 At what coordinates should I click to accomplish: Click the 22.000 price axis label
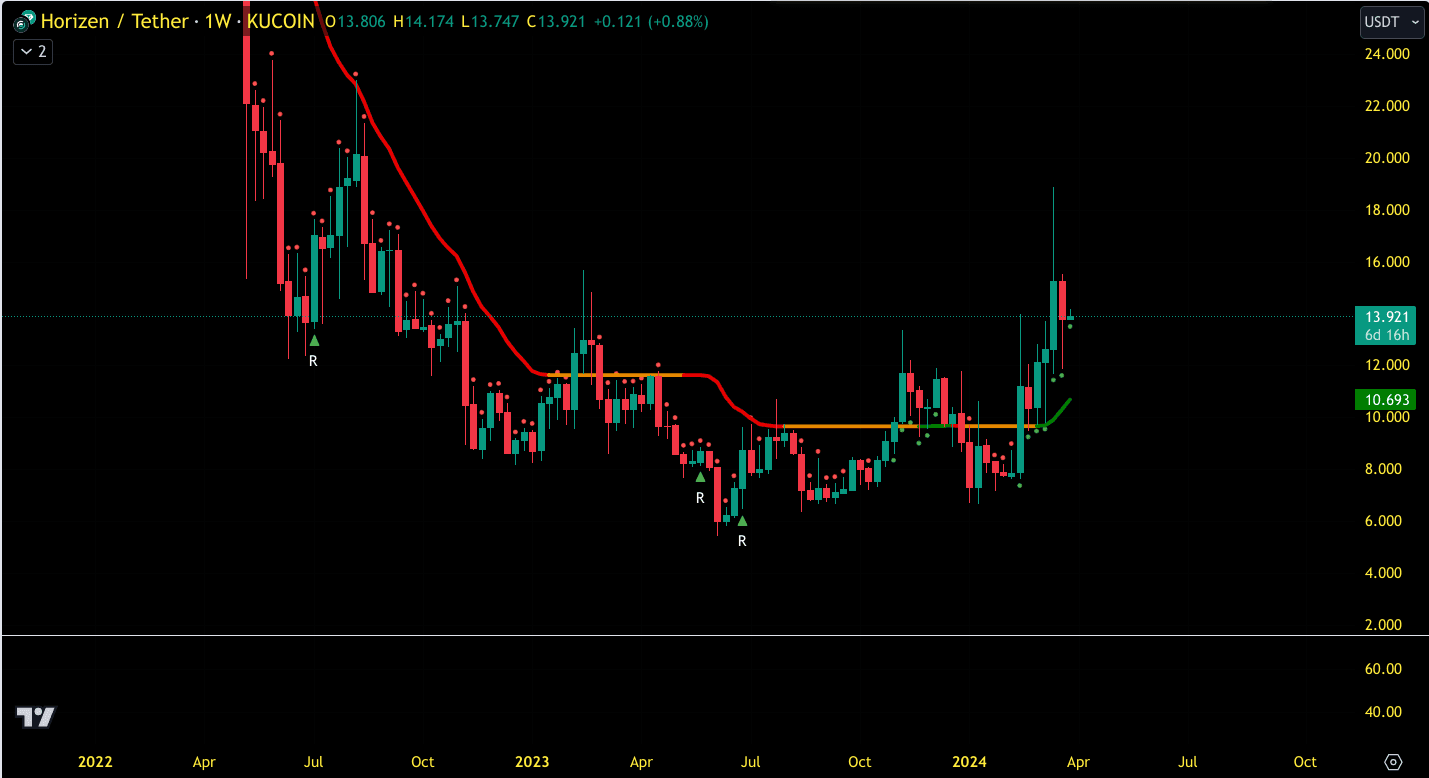pos(1387,105)
